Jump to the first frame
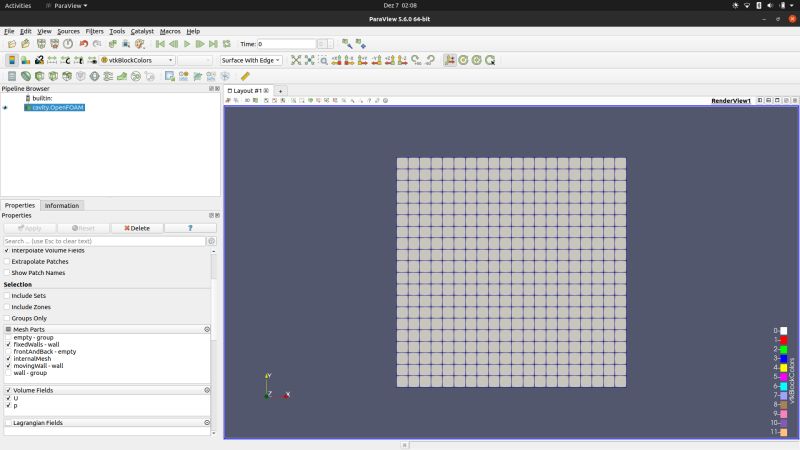This screenshot has width=800, height=450. tap(160, 44)
